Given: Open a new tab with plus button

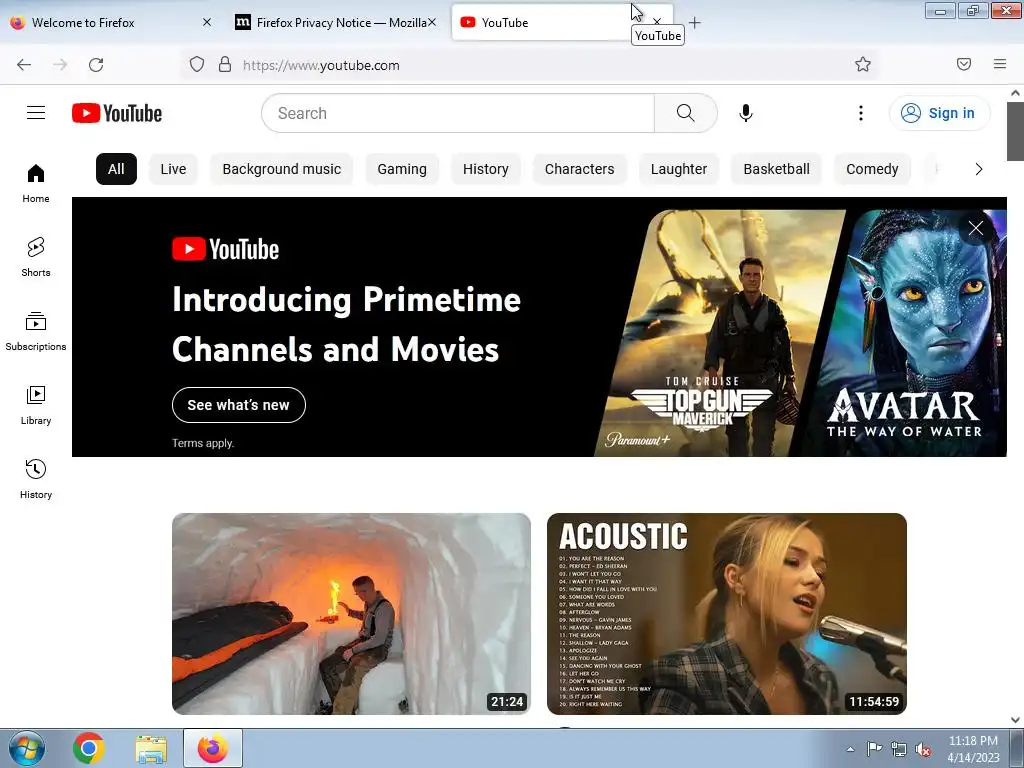Looking at the screenshot, I should click(695, 22).
